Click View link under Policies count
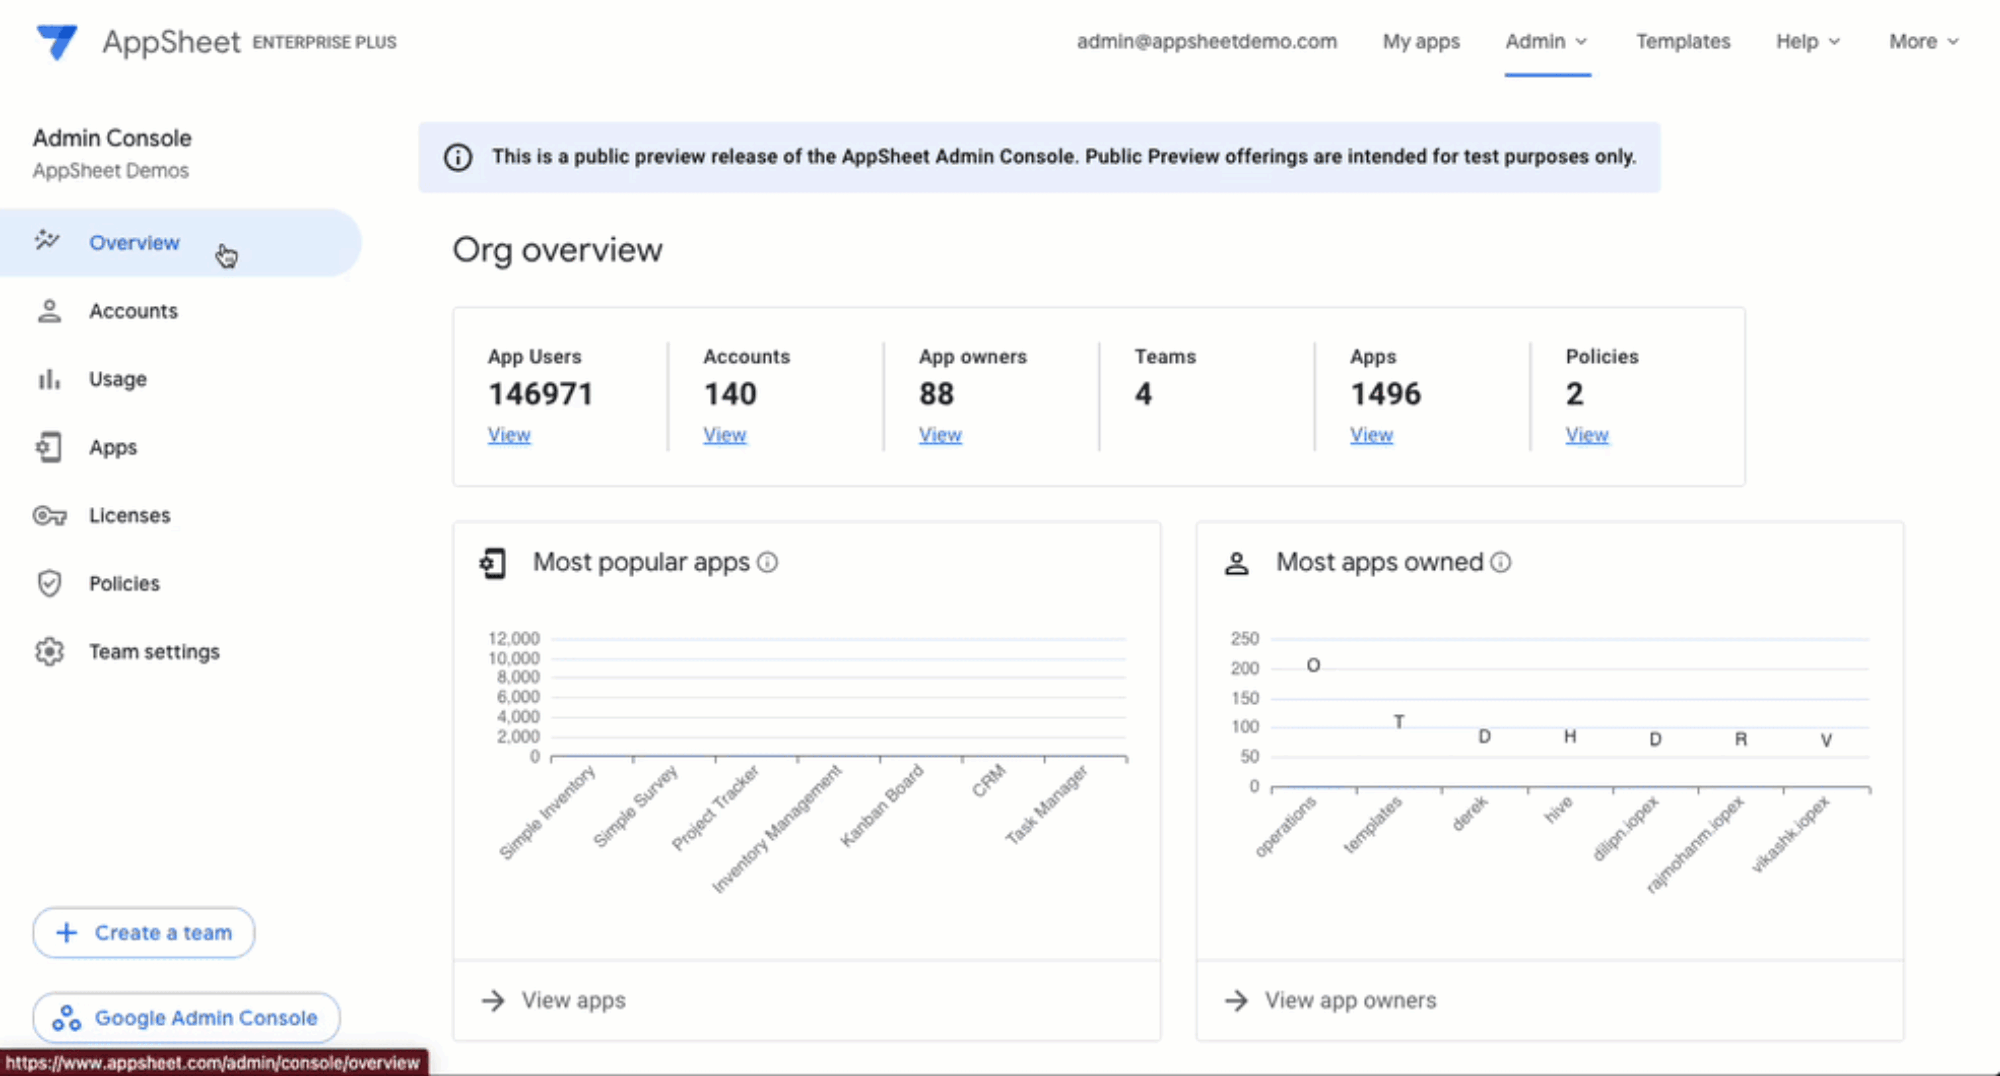Image resolution: width=2000 pixels, height=1076 pixels. point(1587,435)
